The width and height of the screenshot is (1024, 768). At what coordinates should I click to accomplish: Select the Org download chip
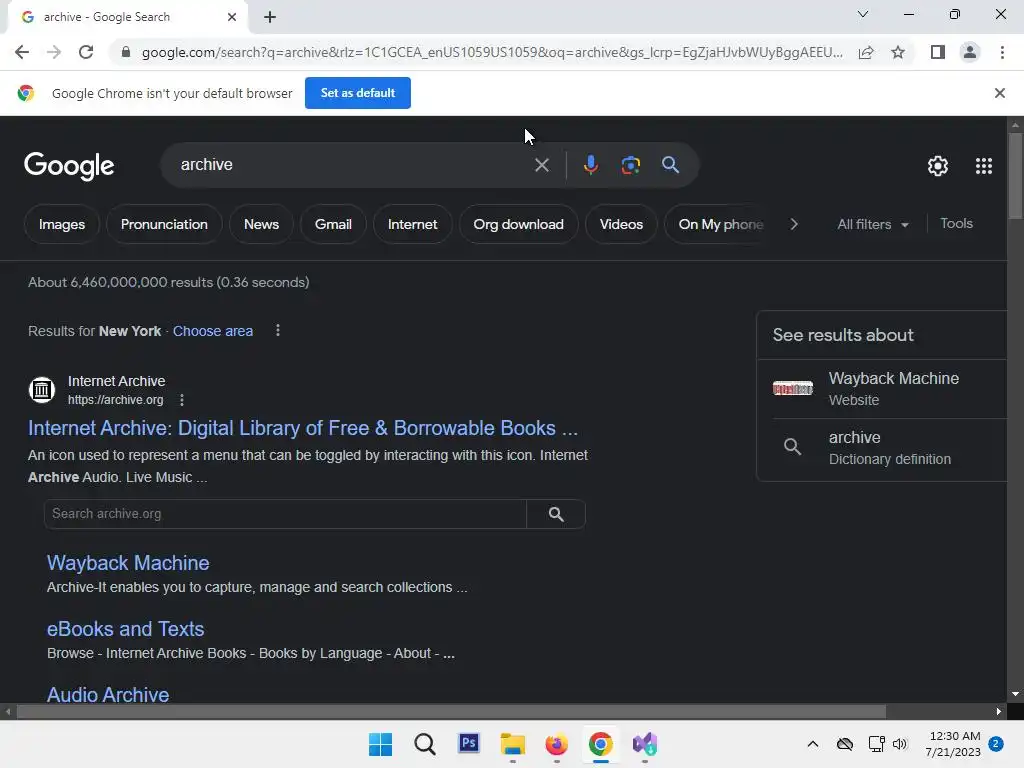point(519,224)
